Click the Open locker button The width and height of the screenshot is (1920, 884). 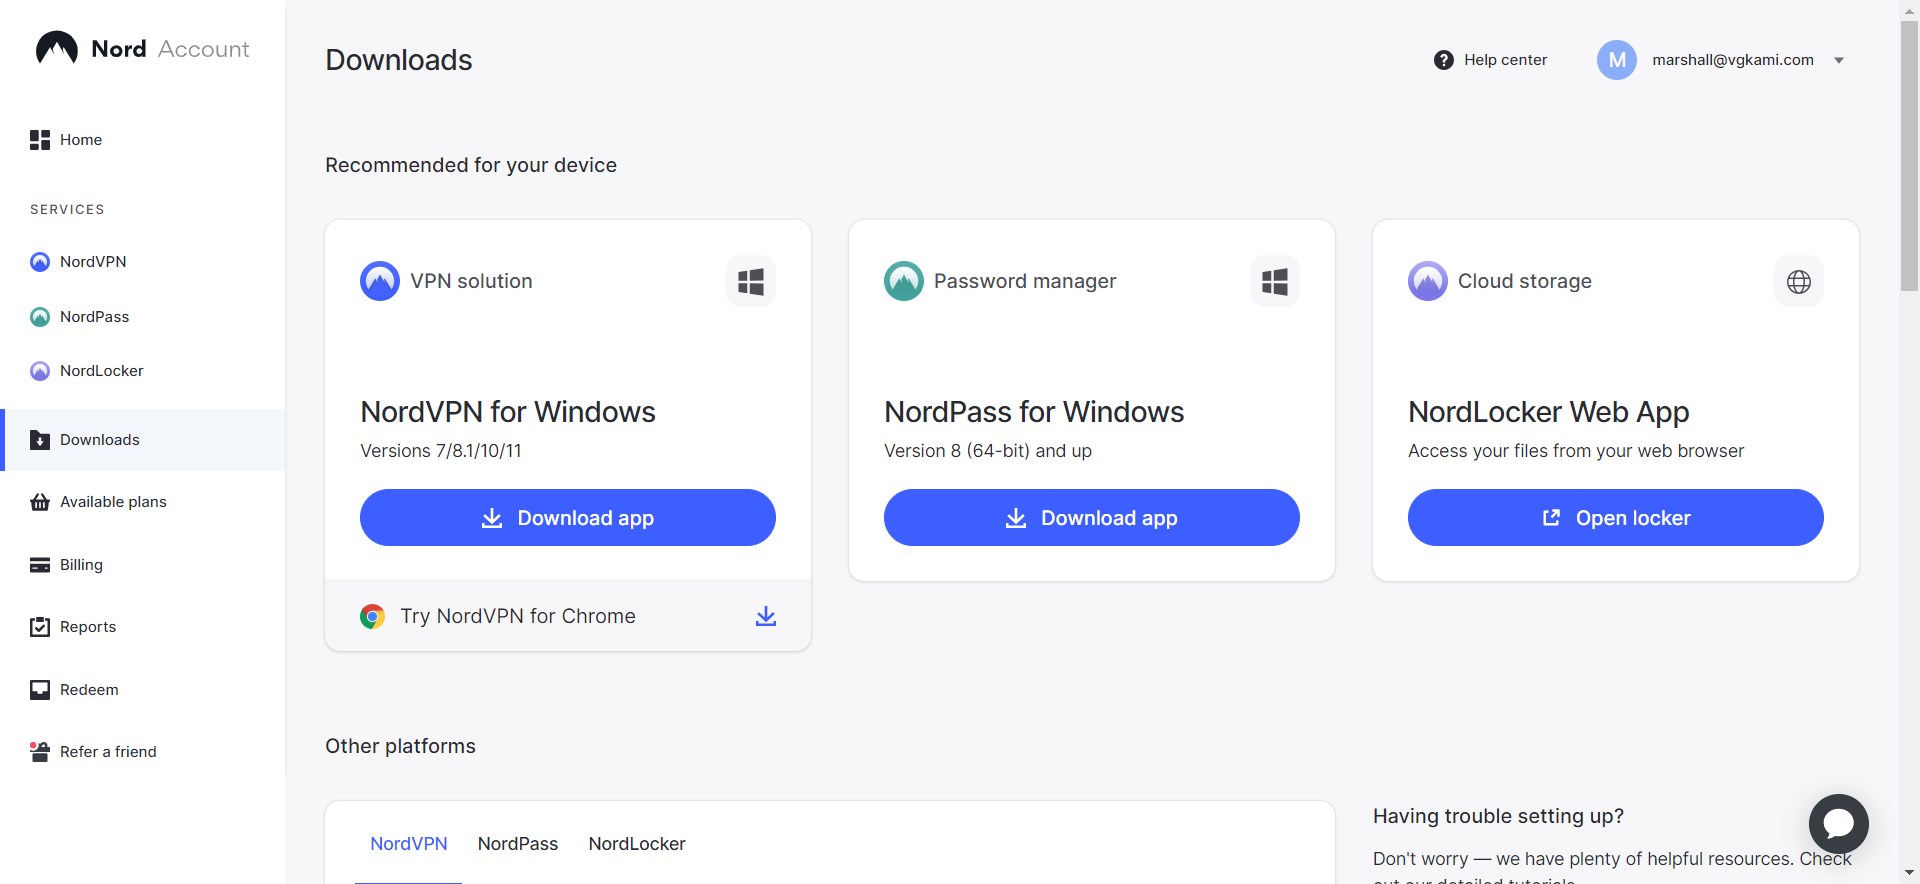tap(1616, 518)
